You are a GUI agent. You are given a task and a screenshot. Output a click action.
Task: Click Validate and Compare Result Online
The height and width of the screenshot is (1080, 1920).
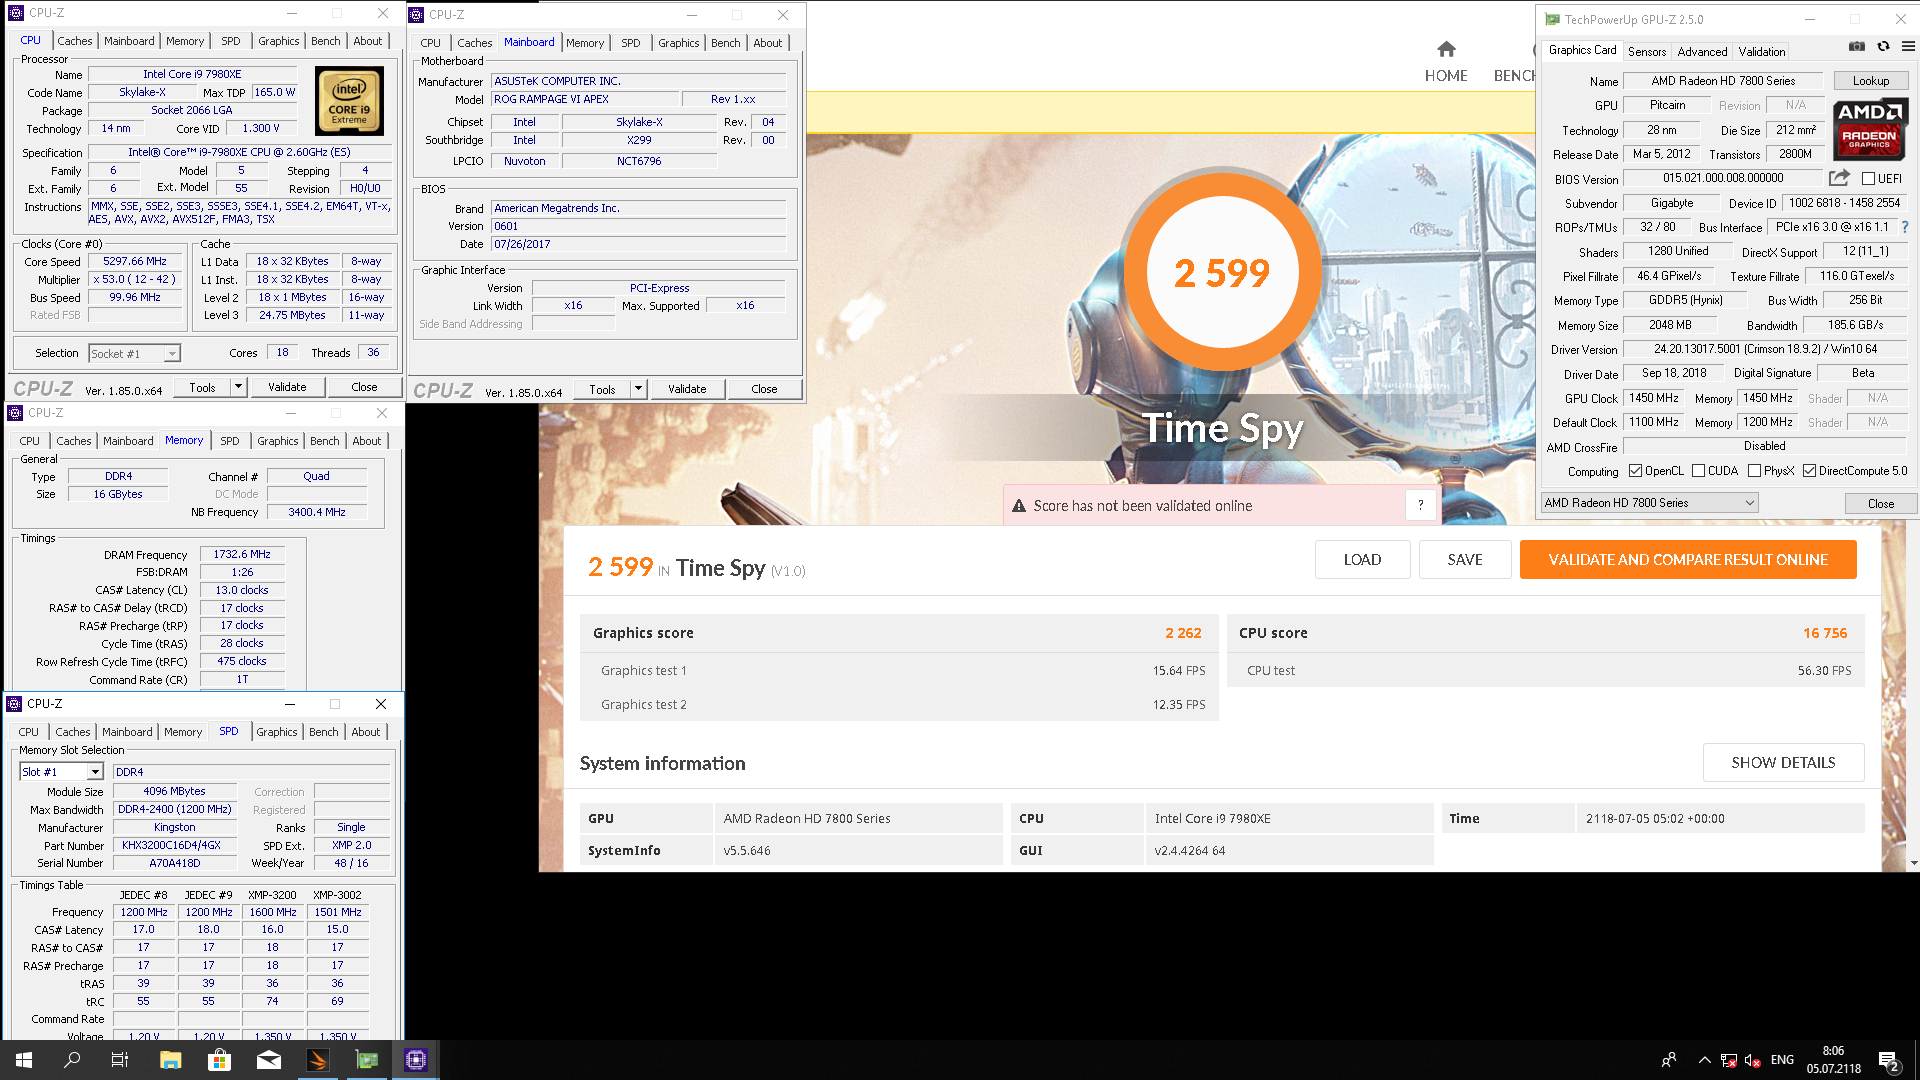(1687, 560)
